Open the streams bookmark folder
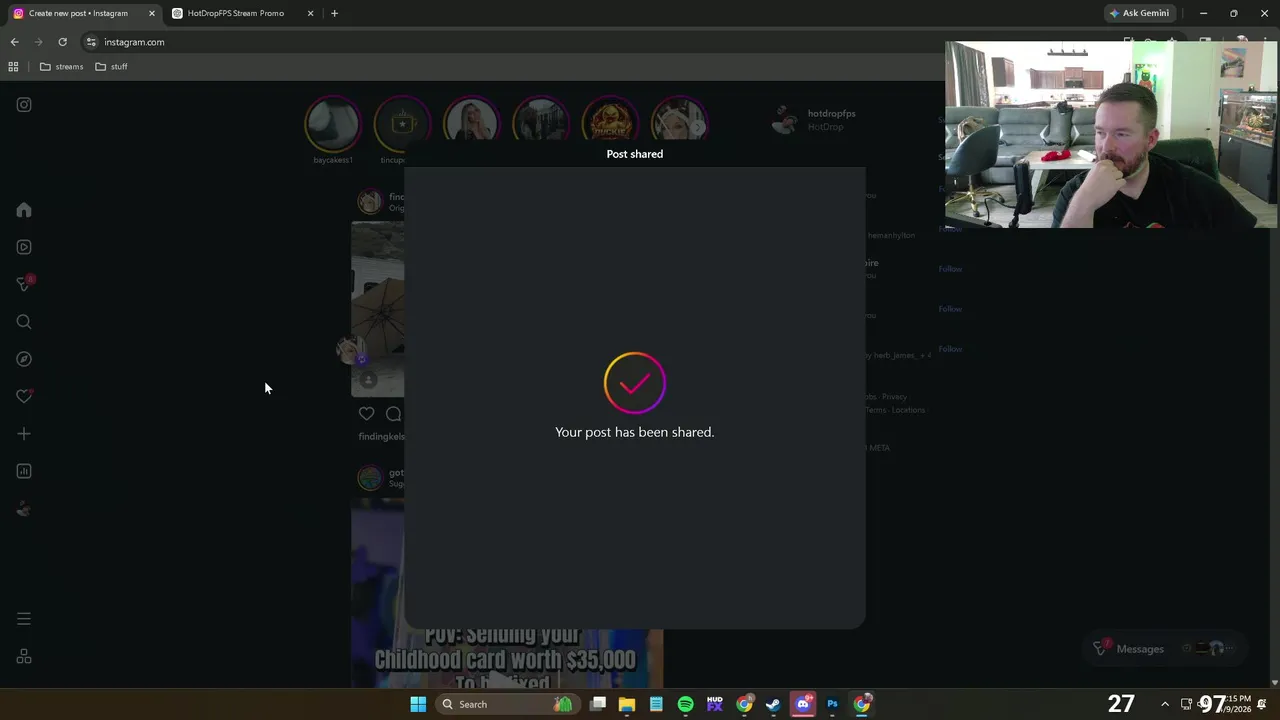This screenshot has width=1280, height=720. pos(61,67)
